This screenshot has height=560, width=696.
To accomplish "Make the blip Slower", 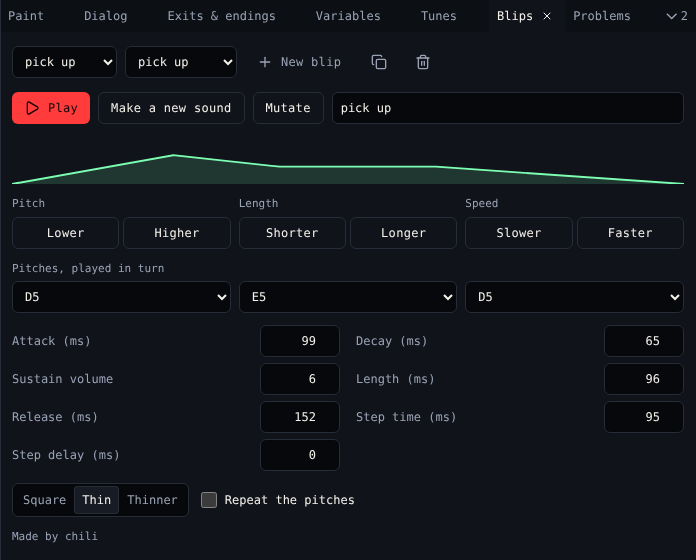I will [519, 233].
